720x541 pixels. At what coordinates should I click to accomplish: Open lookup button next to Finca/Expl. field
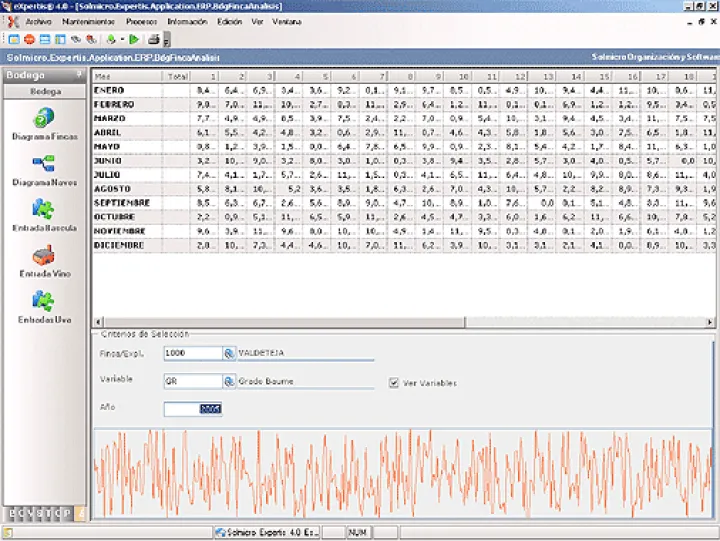tap(228, 353)
